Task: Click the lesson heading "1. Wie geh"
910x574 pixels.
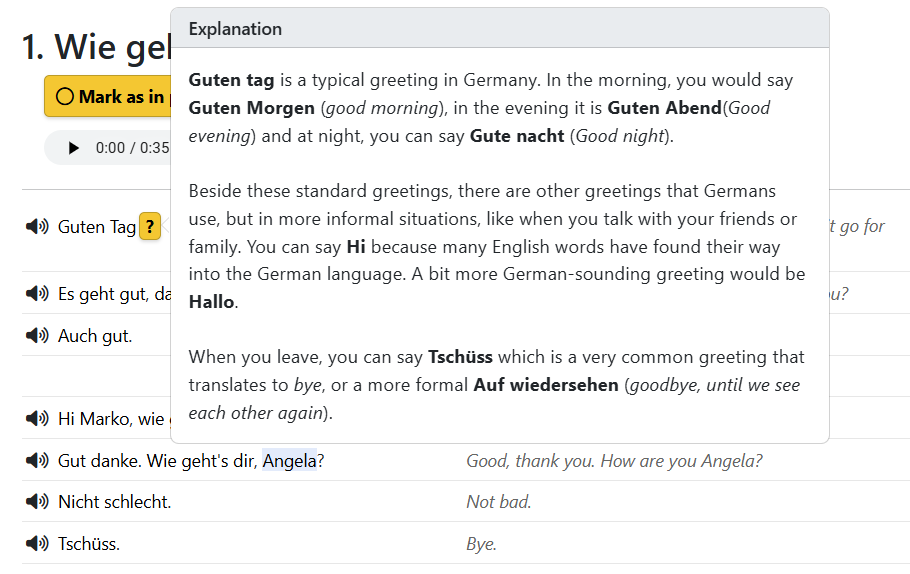Action: 97,47
